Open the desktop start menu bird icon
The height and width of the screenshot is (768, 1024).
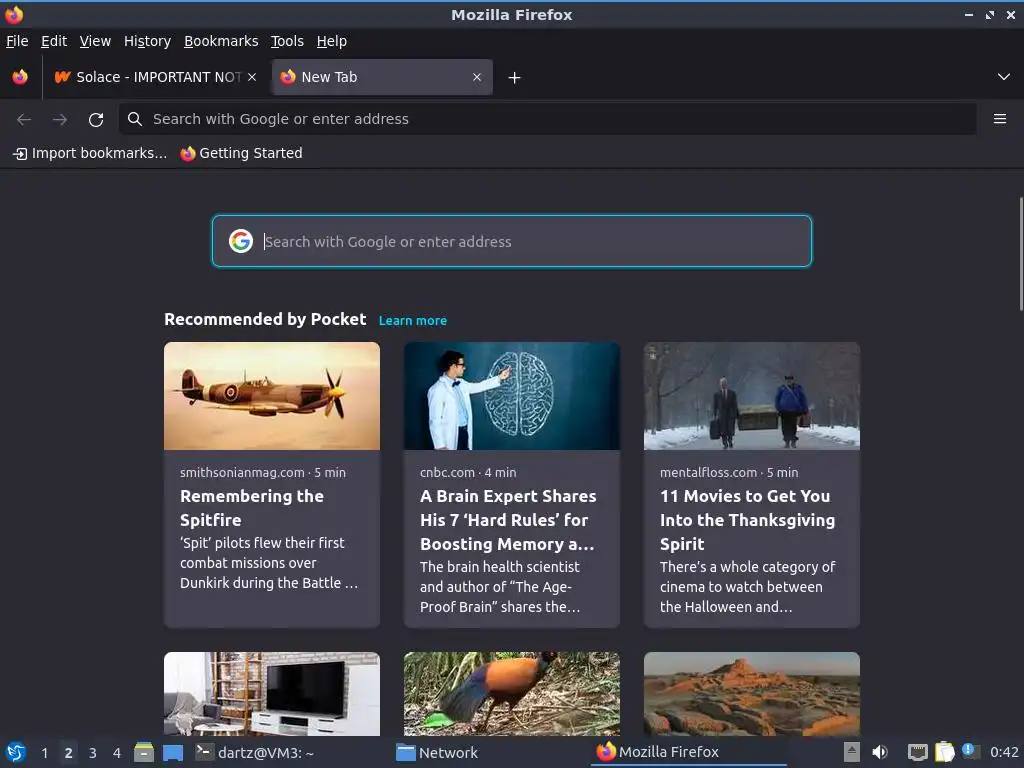click(16, 752)
